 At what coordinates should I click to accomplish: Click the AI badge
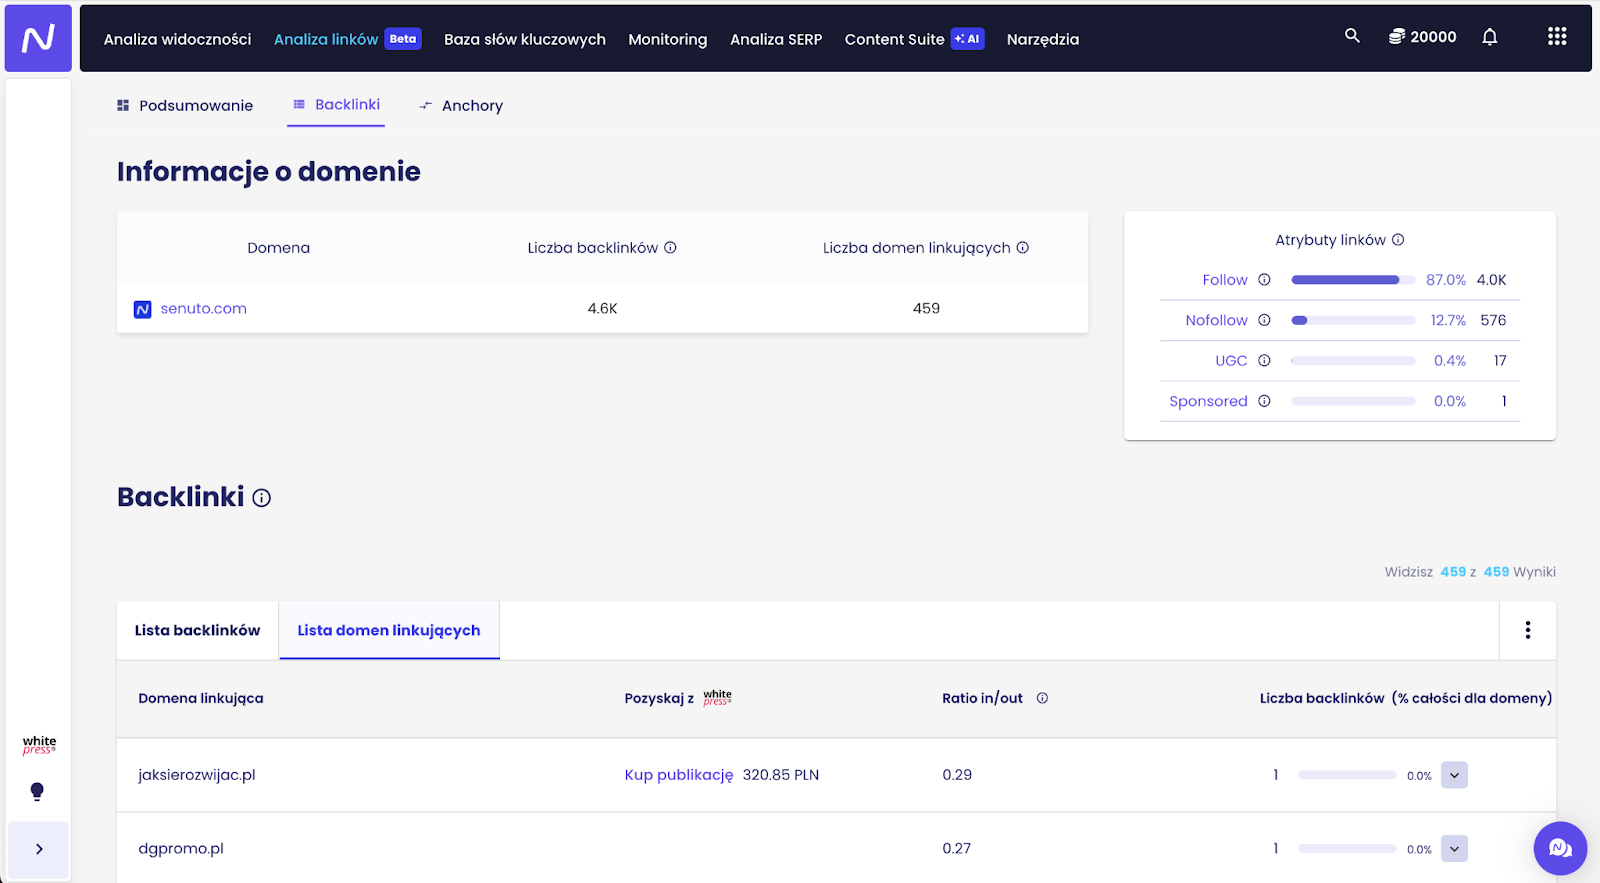(967, 39)
